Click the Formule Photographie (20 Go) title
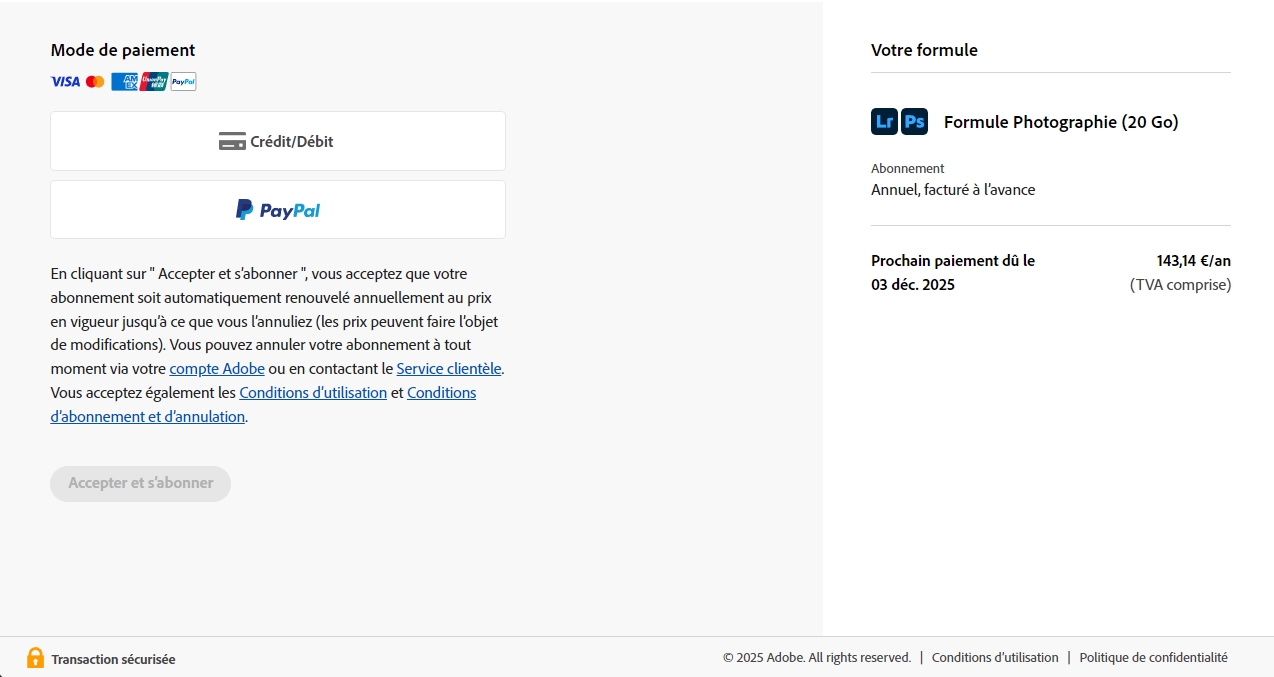 coord(1061,123)
